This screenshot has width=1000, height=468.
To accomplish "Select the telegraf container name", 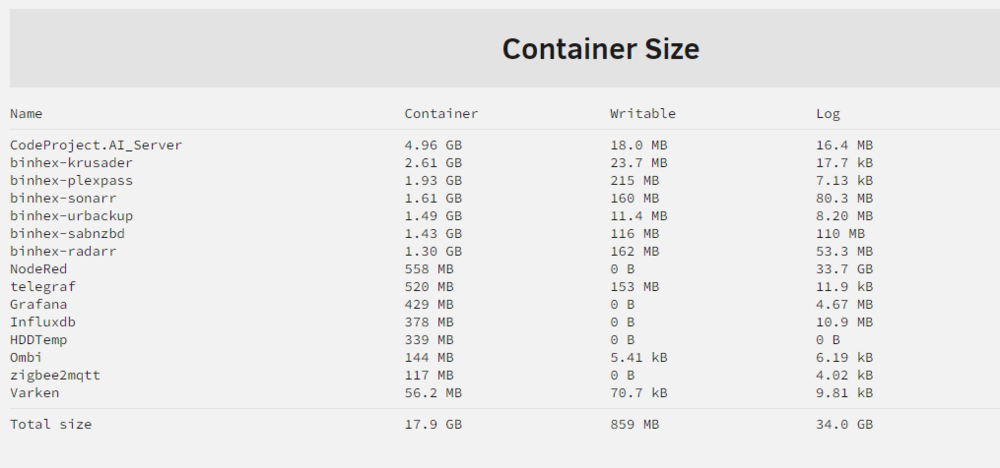I will click(x=43, y=287).
